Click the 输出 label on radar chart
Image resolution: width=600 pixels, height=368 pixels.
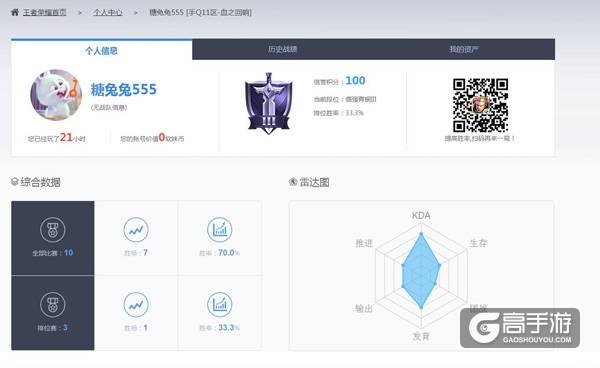pos(364,308)
